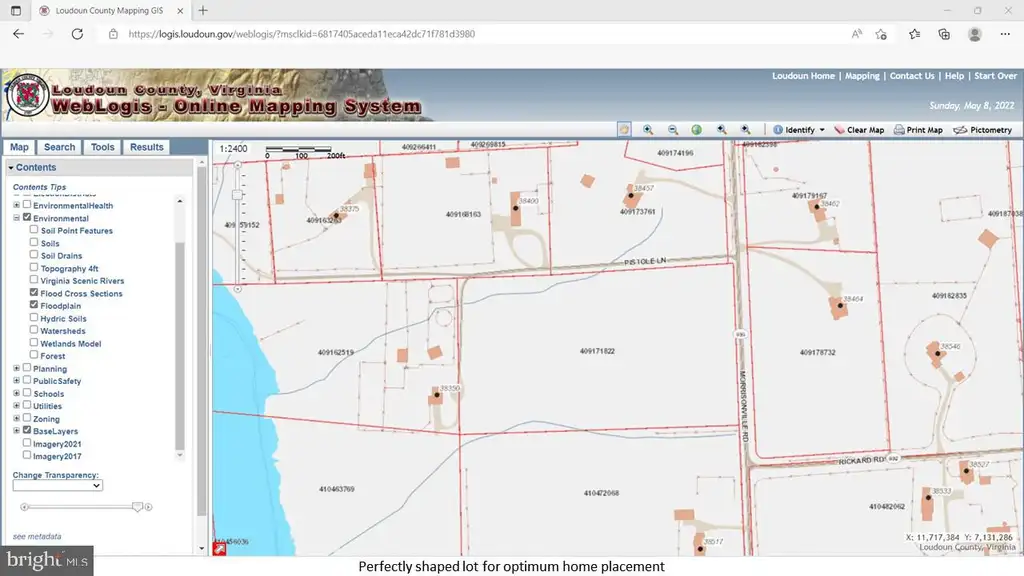Click the map zoom level slider handle

[238, 195]
